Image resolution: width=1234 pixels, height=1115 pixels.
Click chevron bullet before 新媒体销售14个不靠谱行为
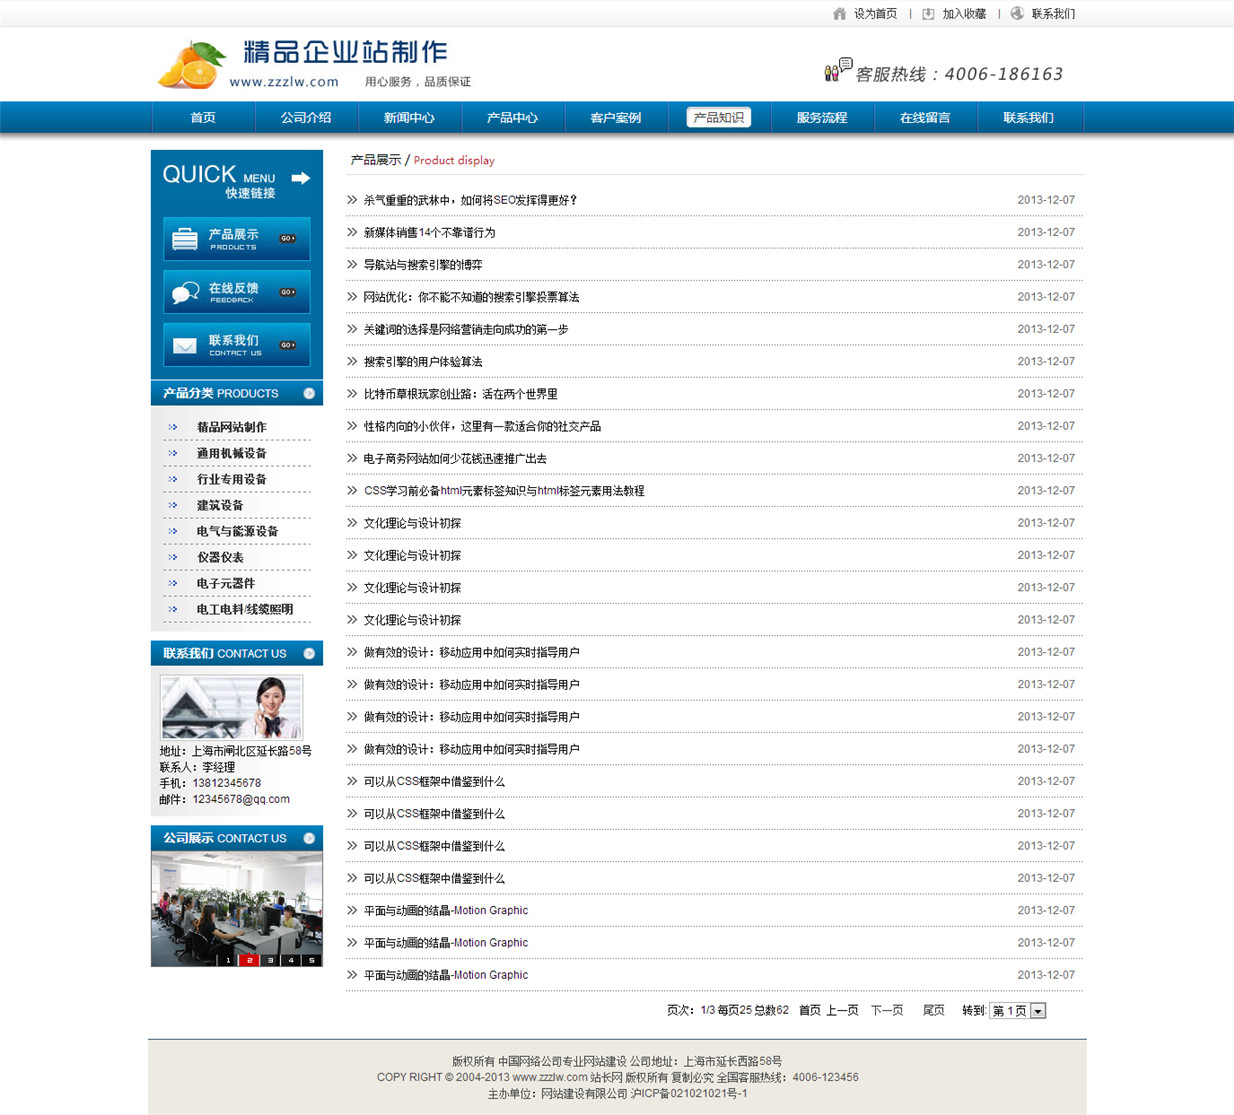pos(352,232)
